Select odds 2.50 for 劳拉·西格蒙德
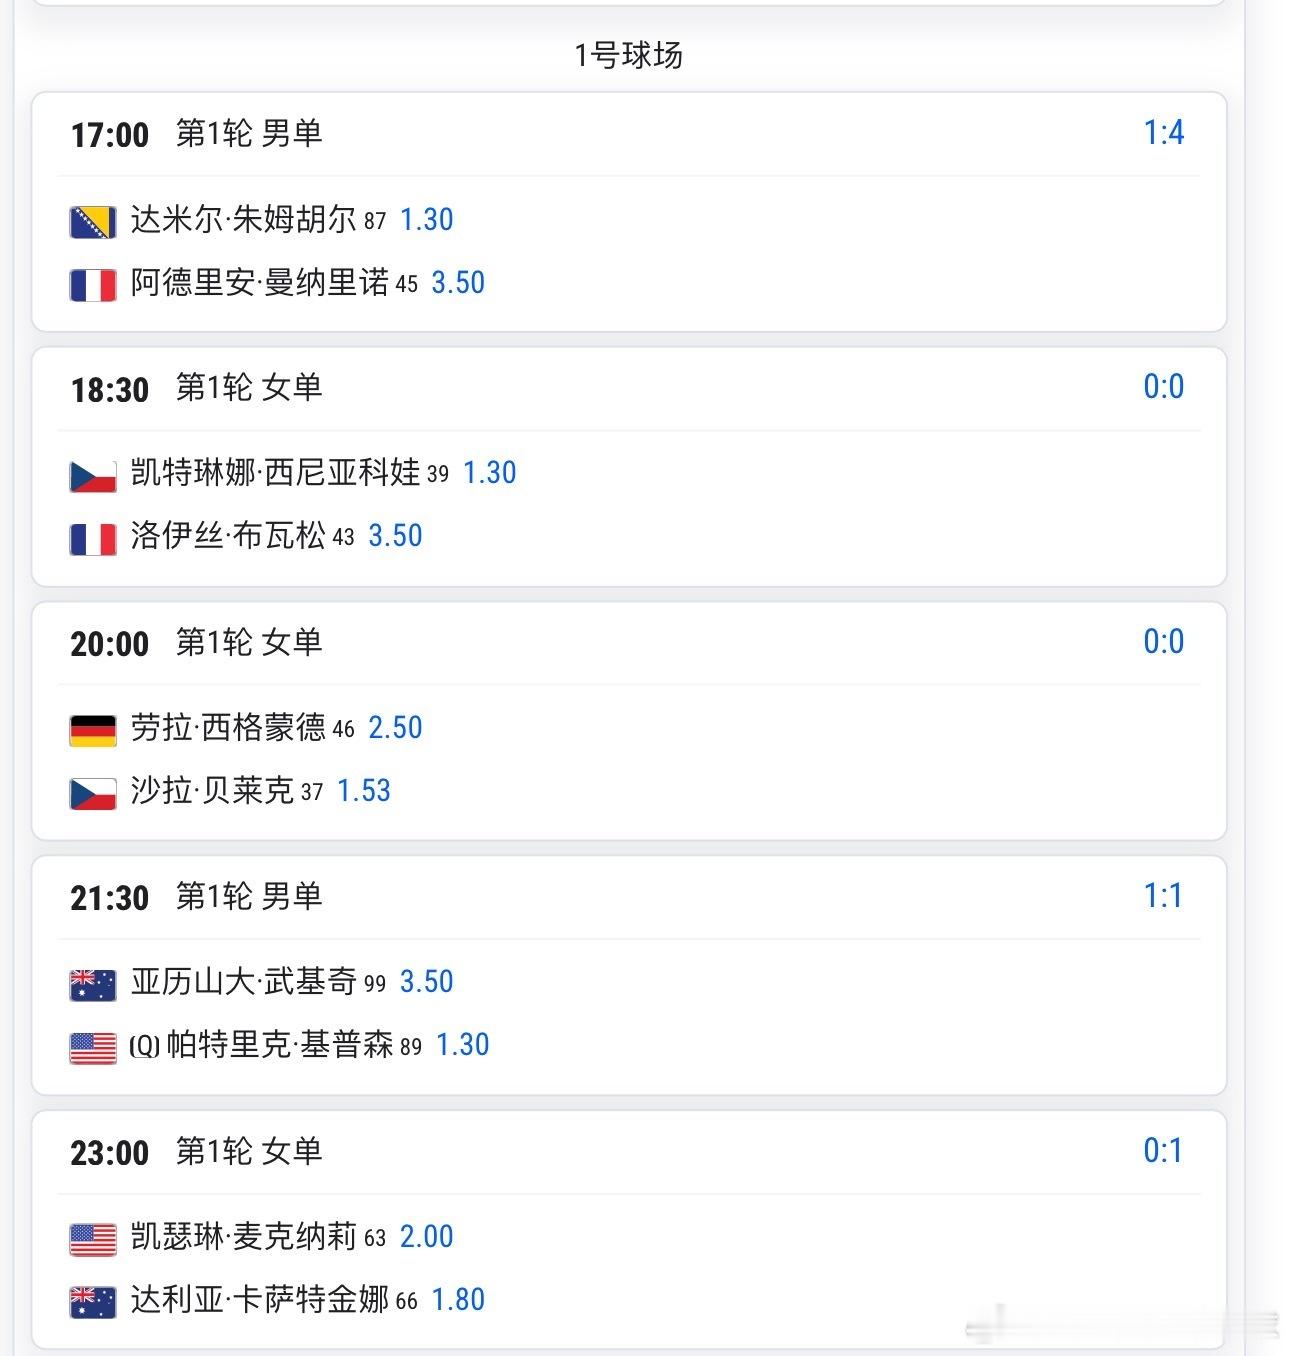Screen dimensions: 1290x1356 pos(396,728)
